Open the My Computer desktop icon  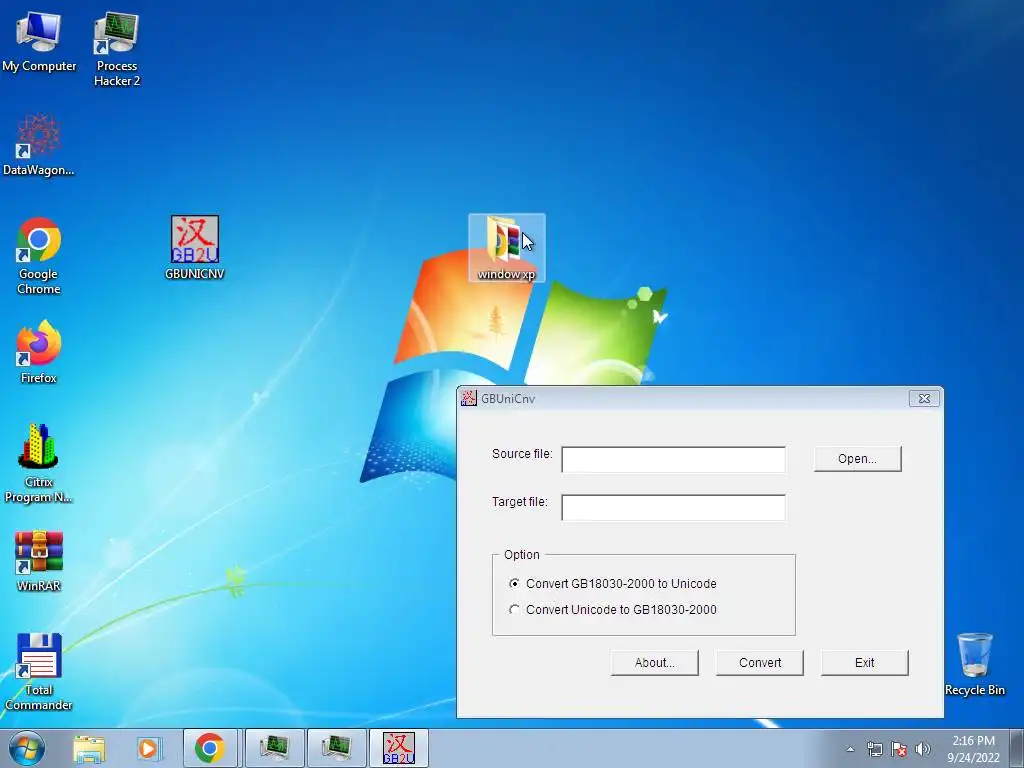click(39, 40)
